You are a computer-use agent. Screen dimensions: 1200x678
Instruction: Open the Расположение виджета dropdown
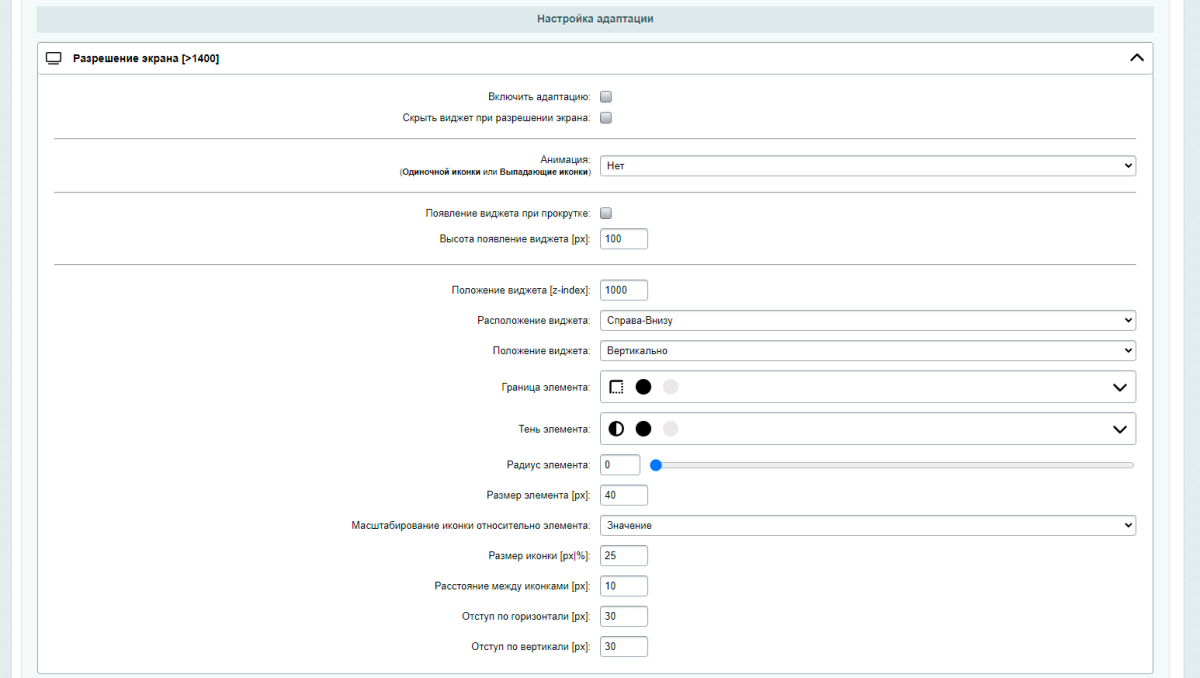click(867, 321)
